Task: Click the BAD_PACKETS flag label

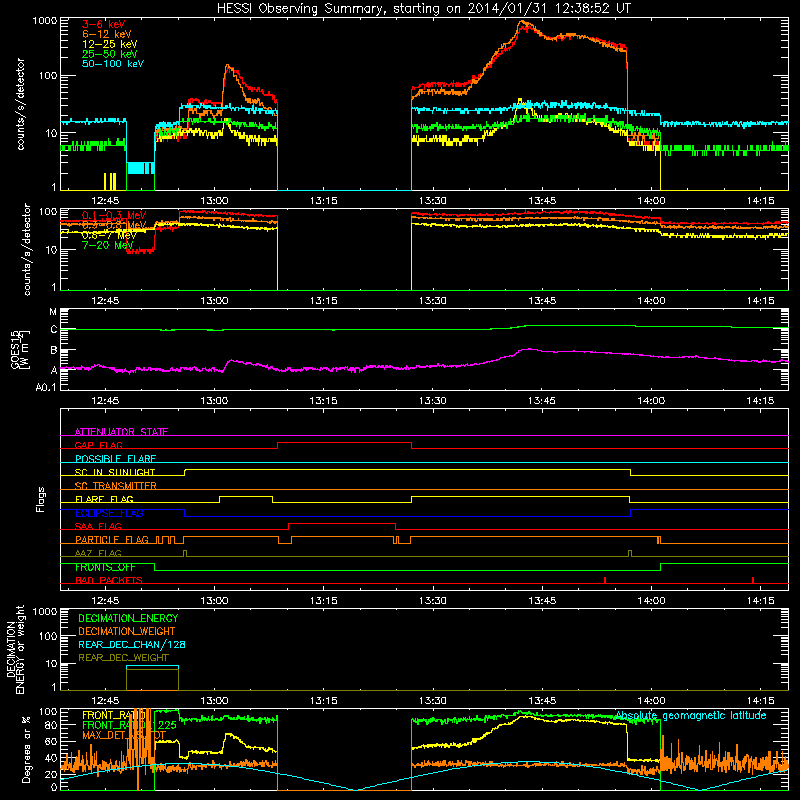Action: coord(109,580)
